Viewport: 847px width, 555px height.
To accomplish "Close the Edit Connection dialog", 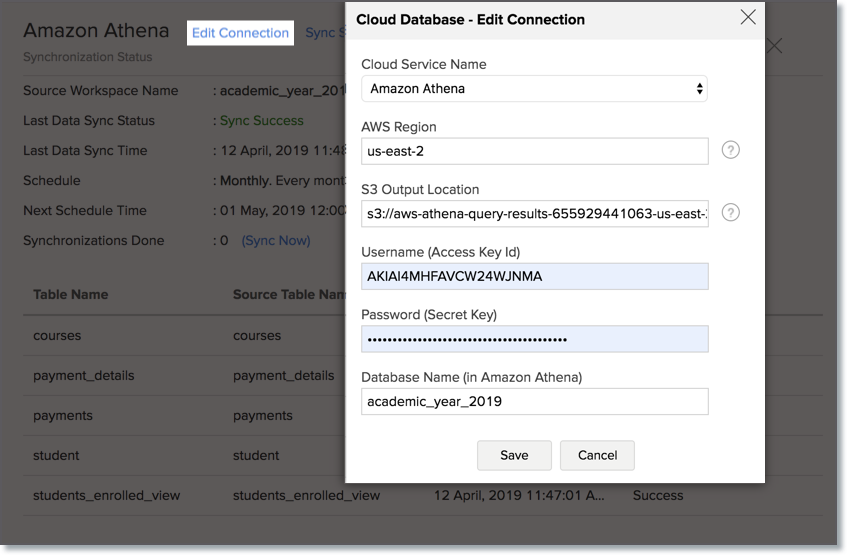I will pyautogui.click(x=747, y=17).
